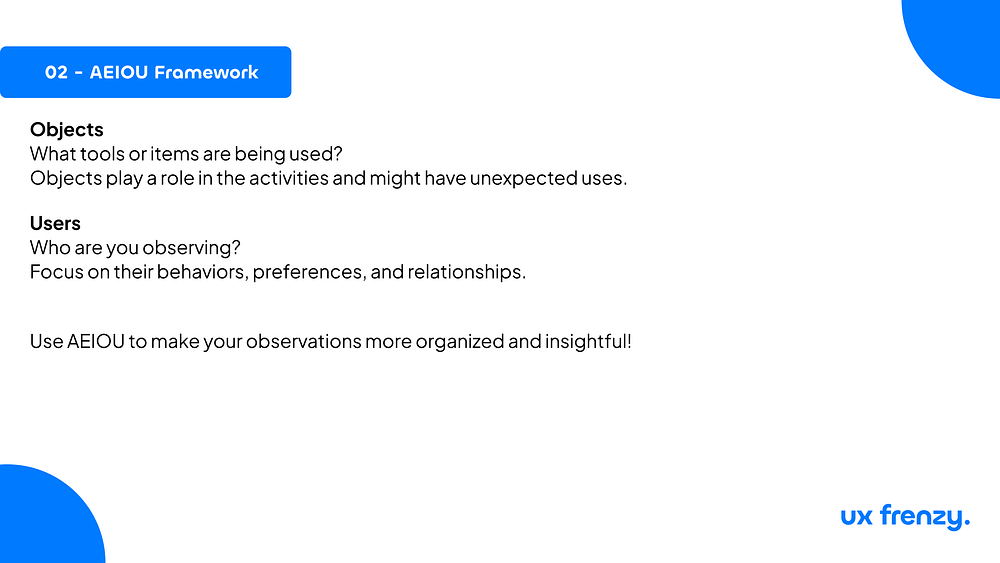Click the word Framework in the banner
Viewport: 1000px width, 563px height.
tap(206, 72)
